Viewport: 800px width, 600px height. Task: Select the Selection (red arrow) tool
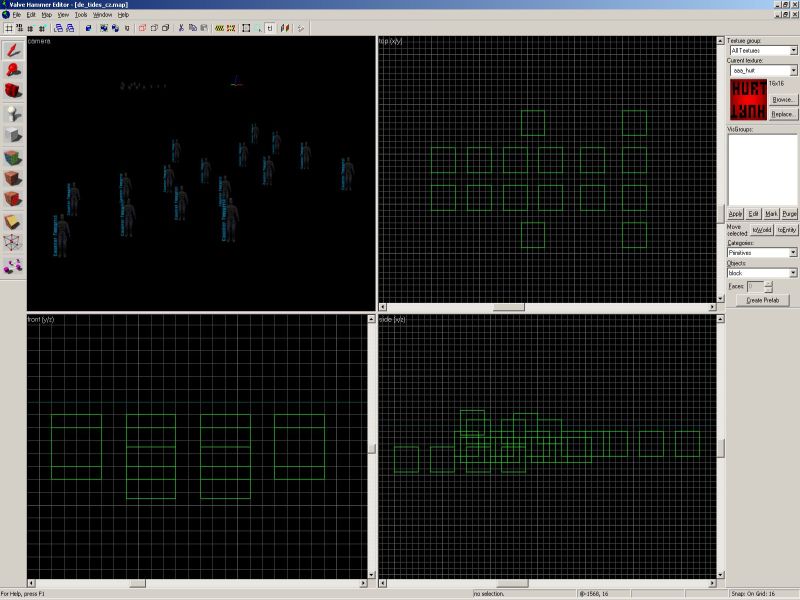click(13, 48)
